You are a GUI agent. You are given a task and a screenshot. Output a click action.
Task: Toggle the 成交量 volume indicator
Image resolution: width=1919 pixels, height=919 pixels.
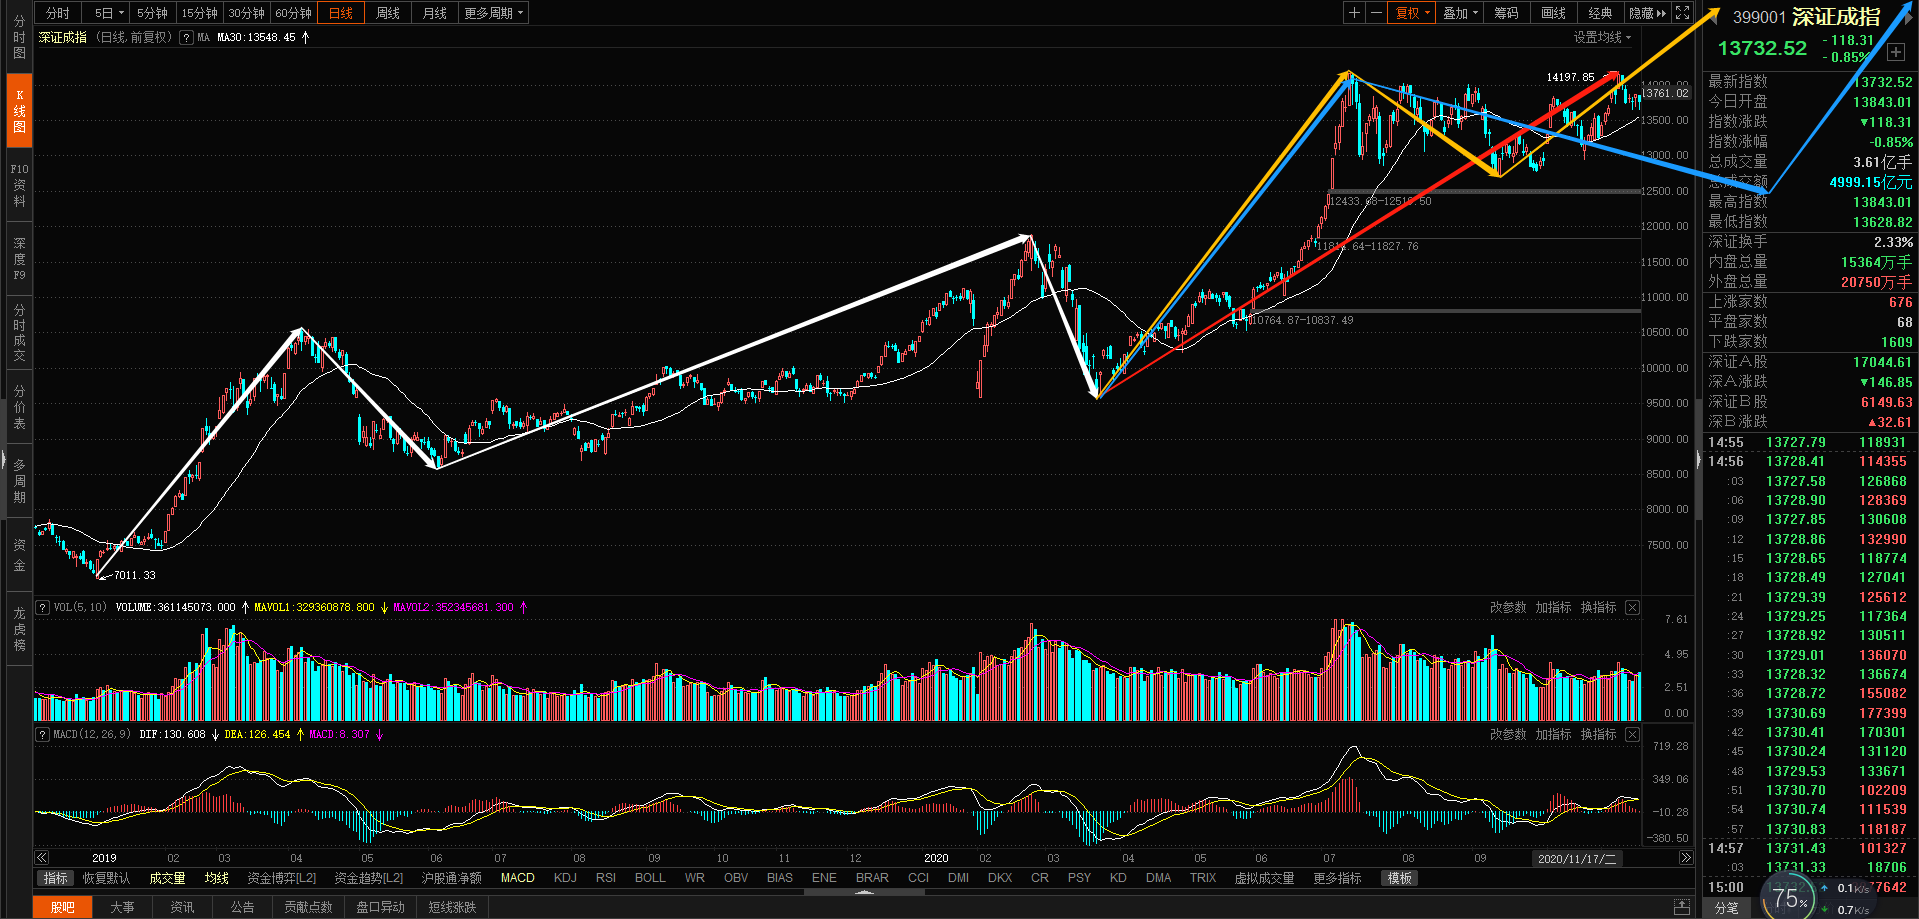[167, 878]
